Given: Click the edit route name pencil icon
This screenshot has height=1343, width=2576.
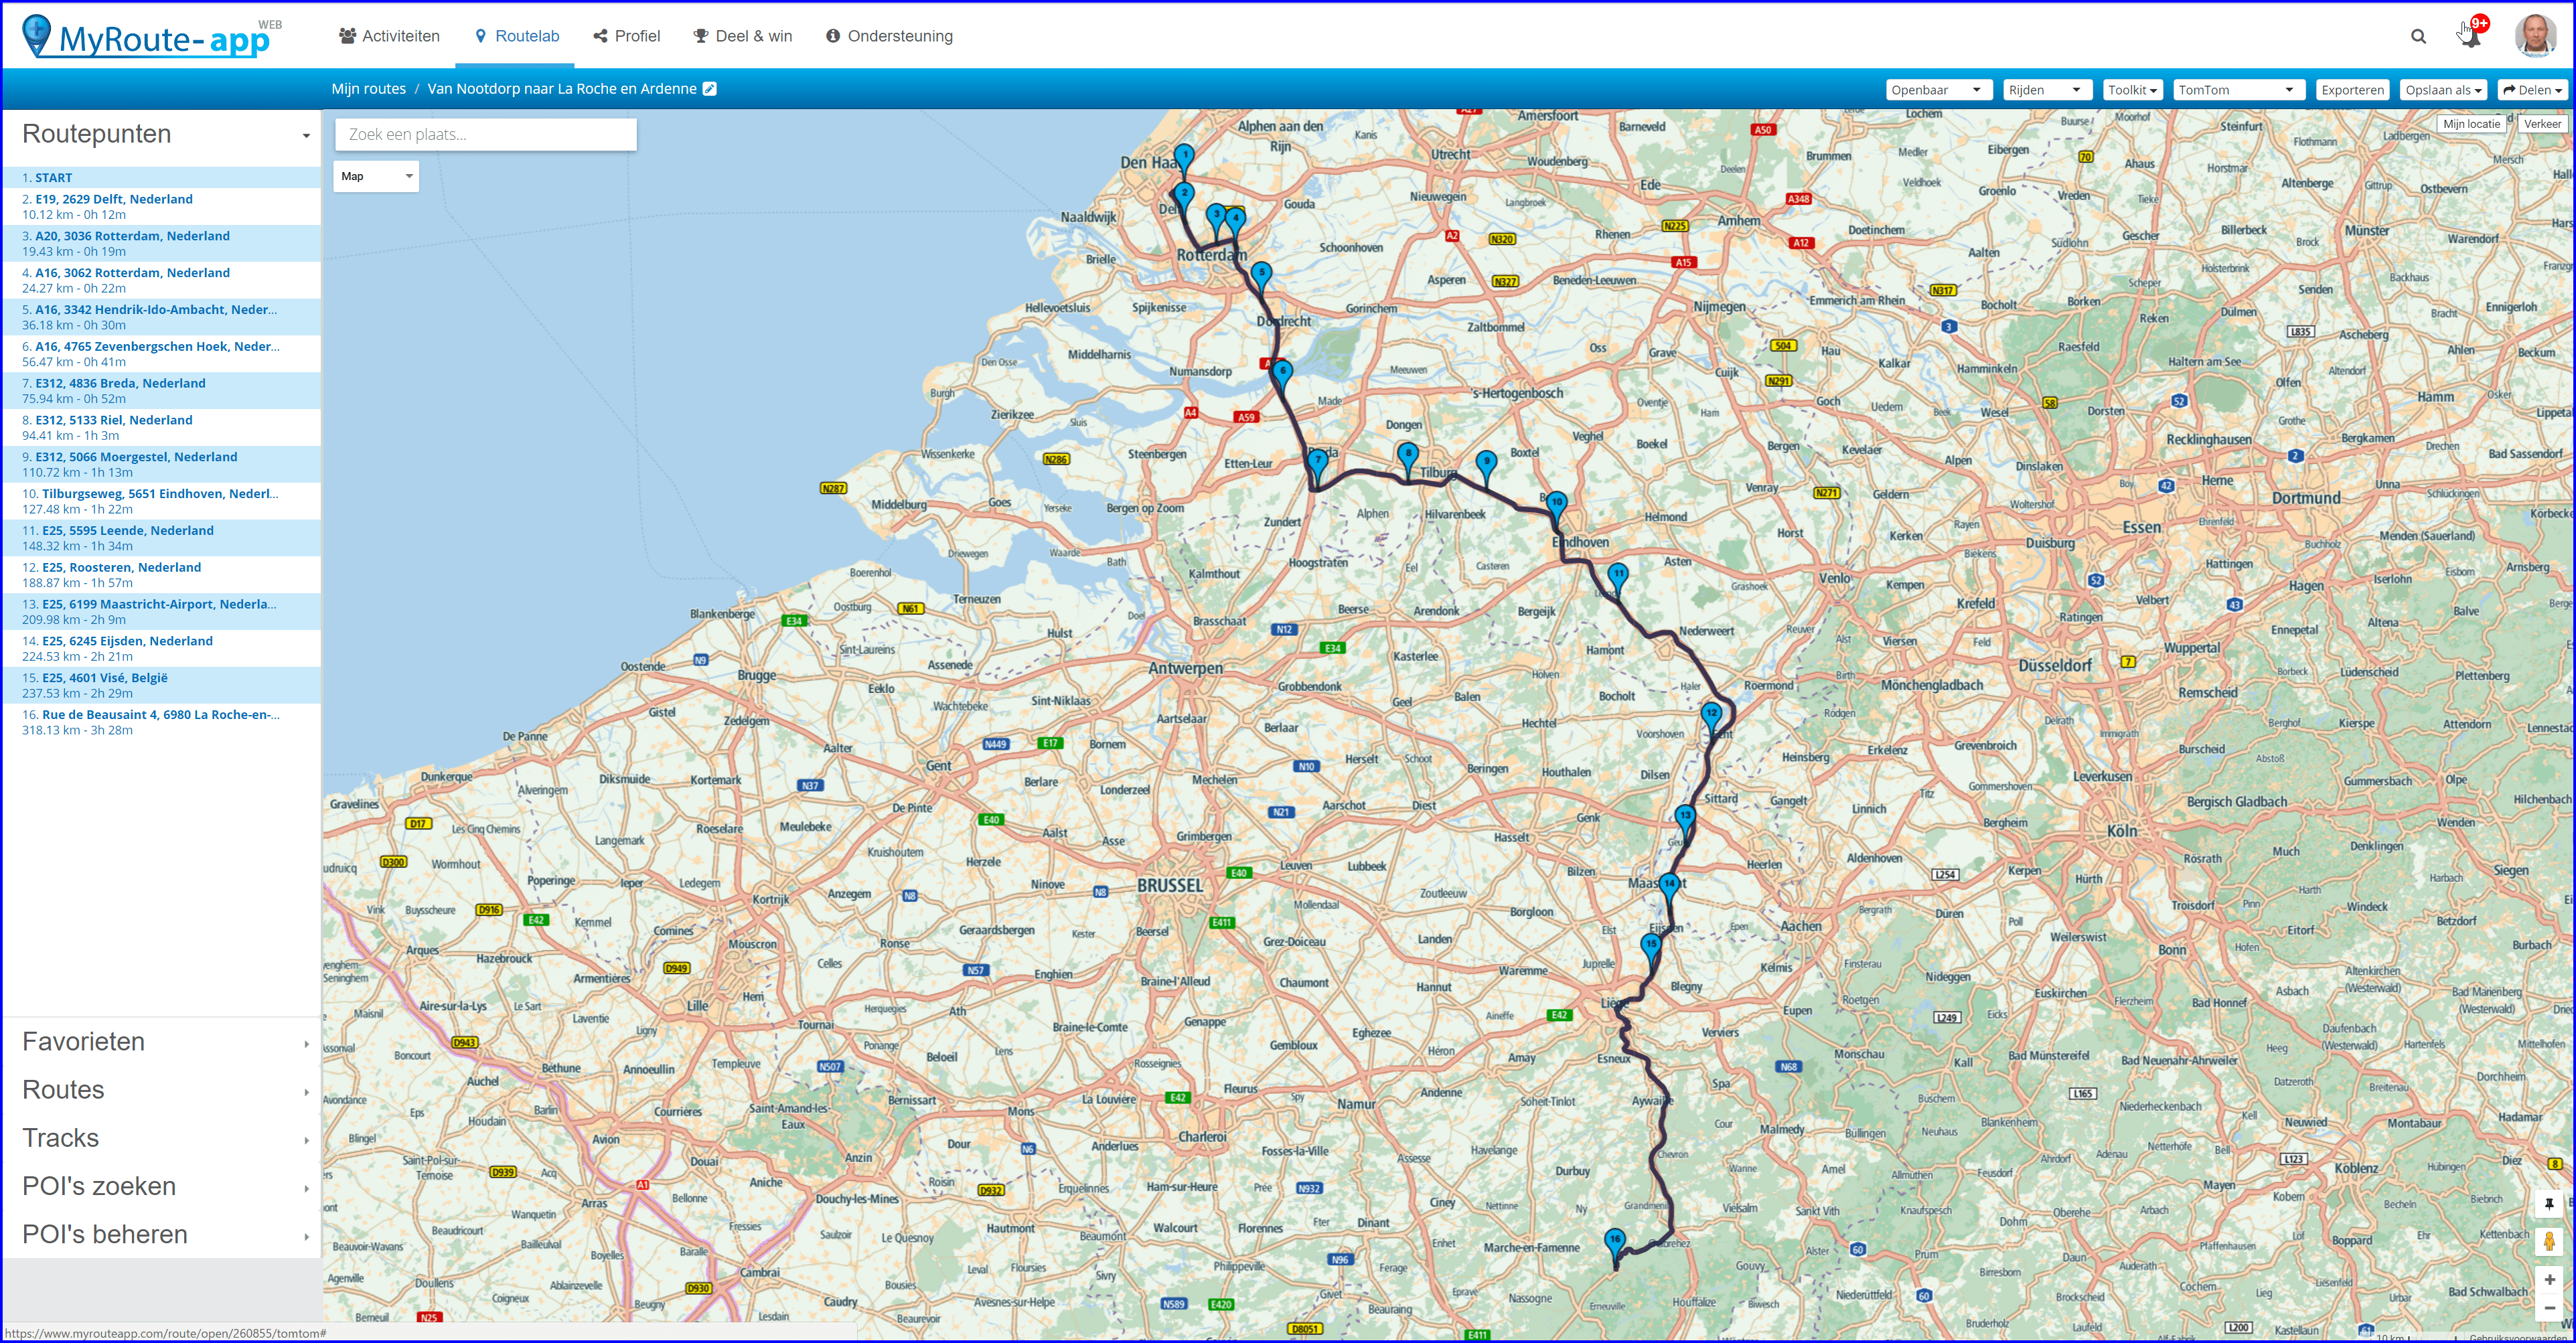Looking at the screenshot, I should tap(710, 89).
